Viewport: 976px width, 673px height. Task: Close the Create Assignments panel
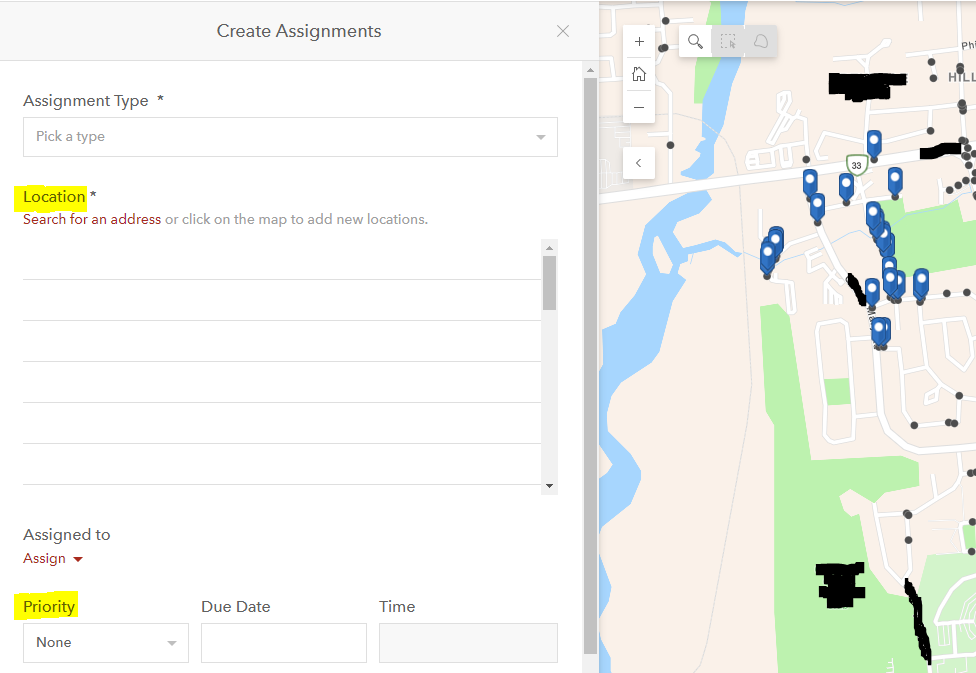click(x=562, y=31)
